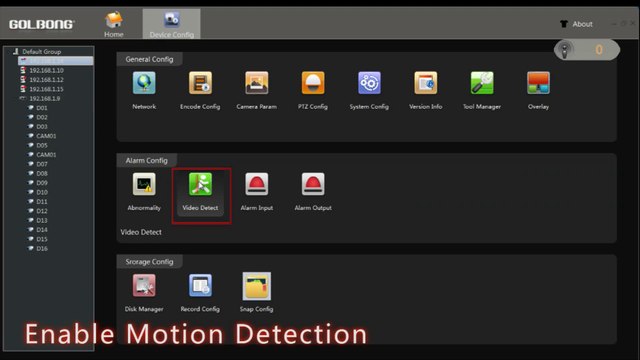Open Record Config
640x360 pixels.
[x=200, y=286]
